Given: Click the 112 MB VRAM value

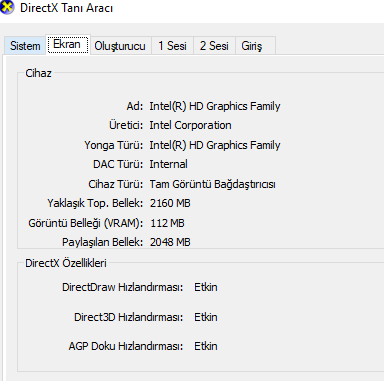Looking at the screenshot, I should pyautogui.click(x=167, y=223).
